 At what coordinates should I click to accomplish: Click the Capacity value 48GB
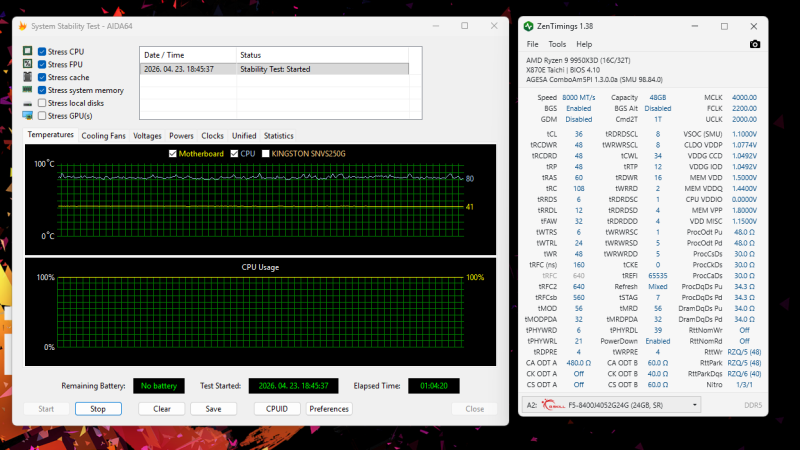658,97
